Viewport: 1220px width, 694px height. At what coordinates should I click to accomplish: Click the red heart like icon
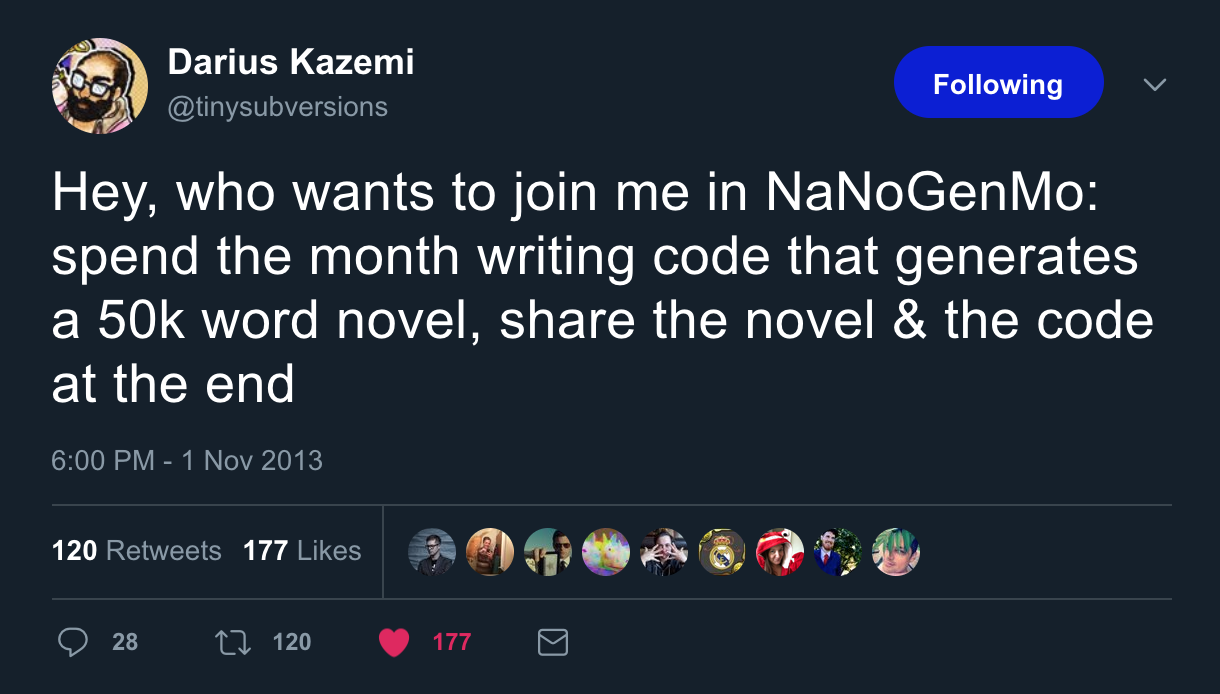(x=395, y=642)
